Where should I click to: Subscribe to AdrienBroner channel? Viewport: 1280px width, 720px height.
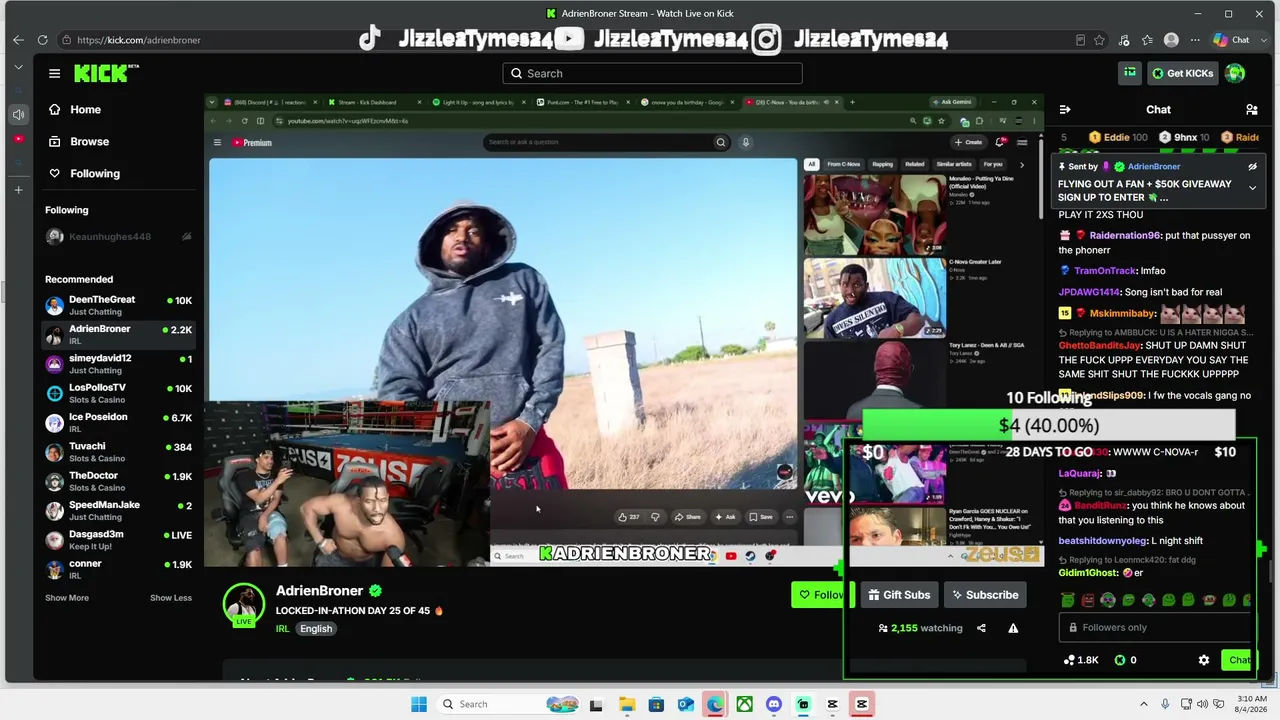985,595
